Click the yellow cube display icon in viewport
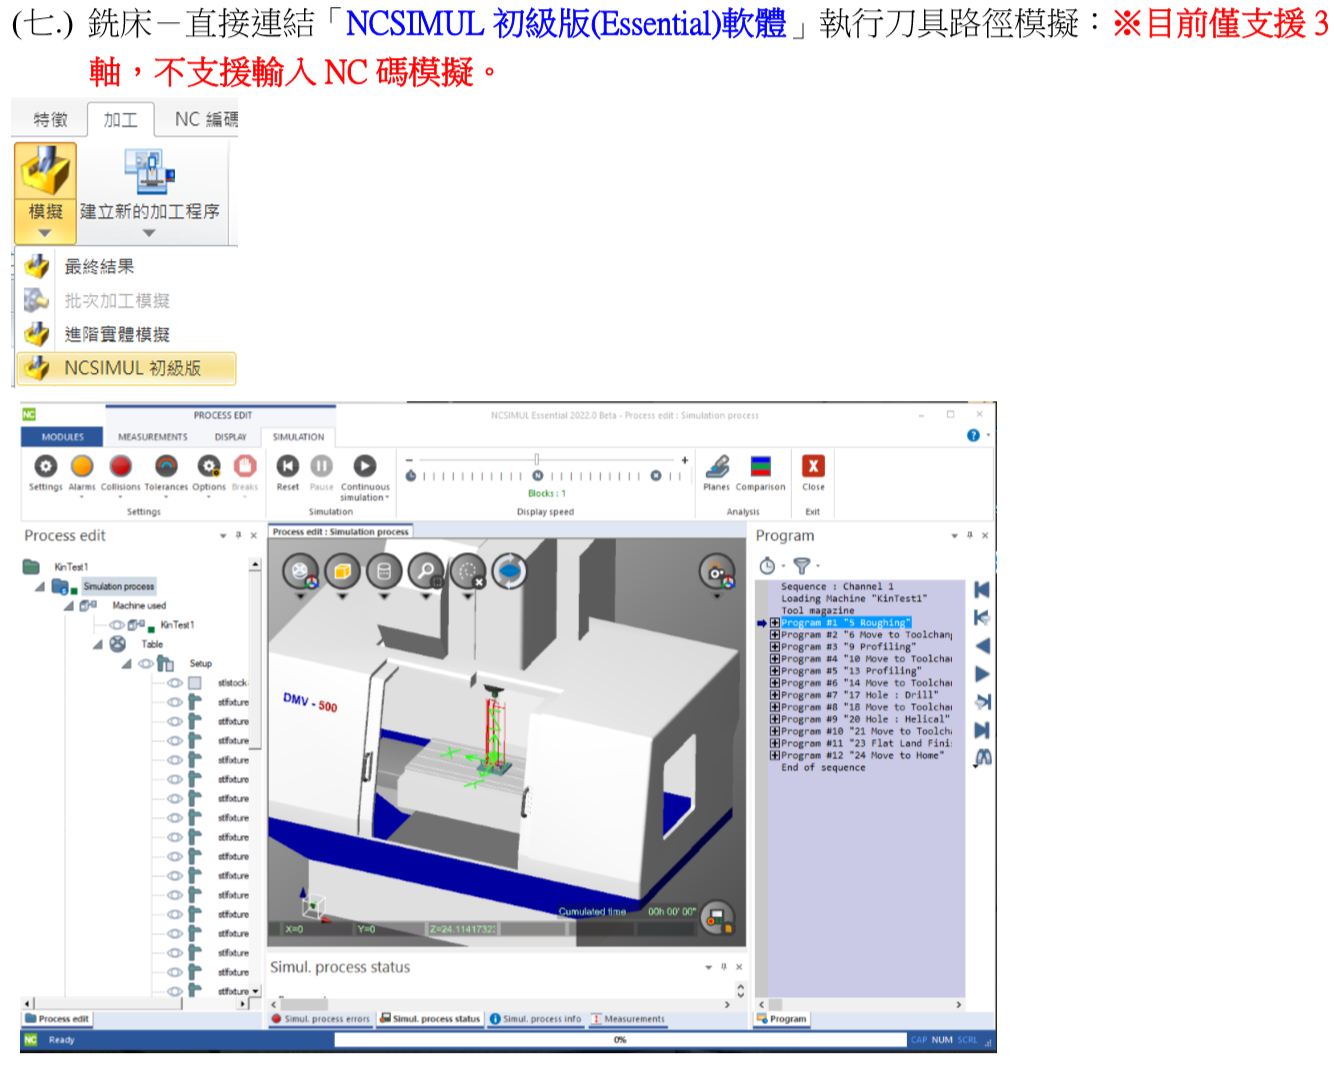 tap(342, 572)
